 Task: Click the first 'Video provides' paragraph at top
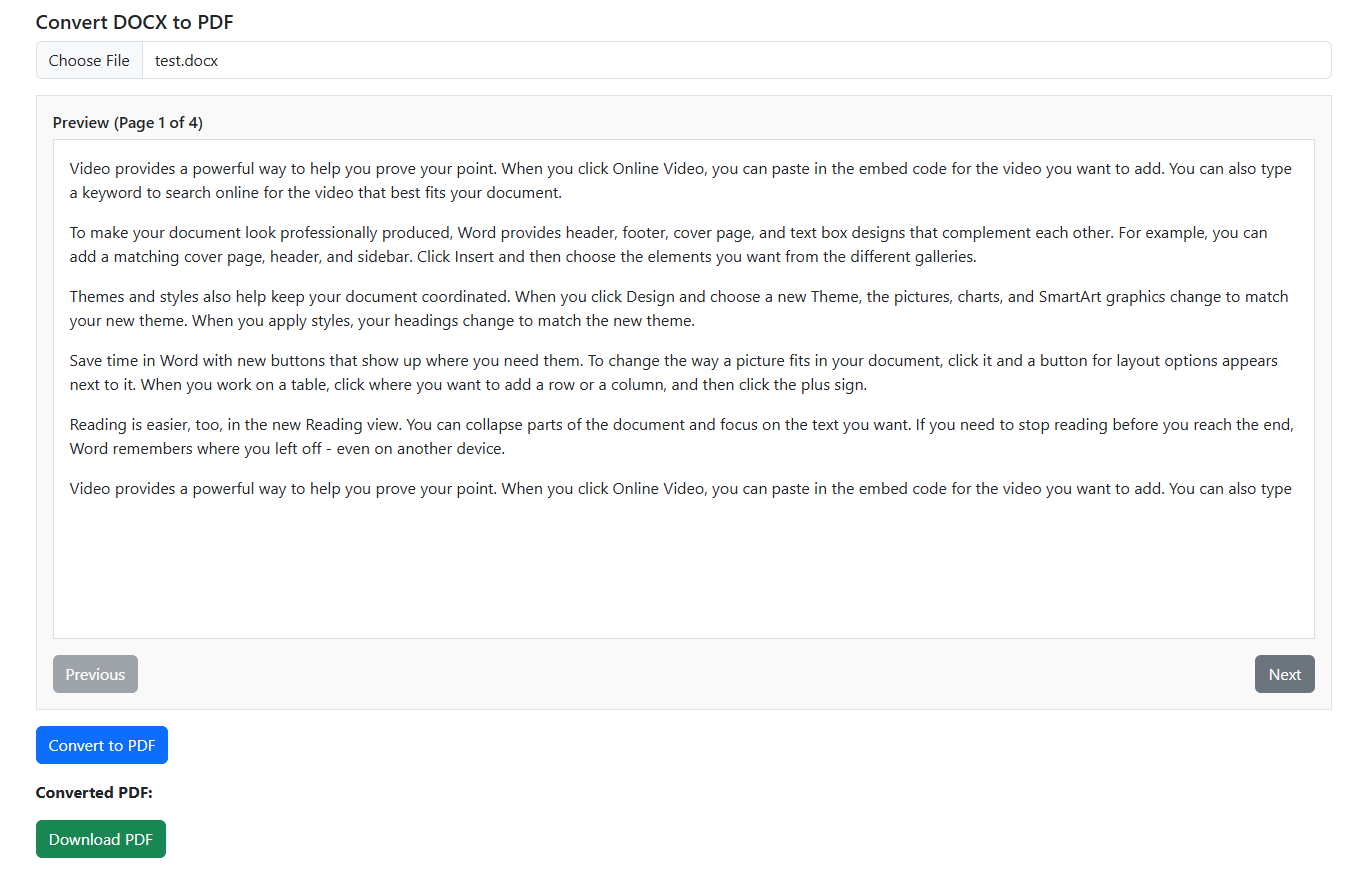click(x=681, y=180)
